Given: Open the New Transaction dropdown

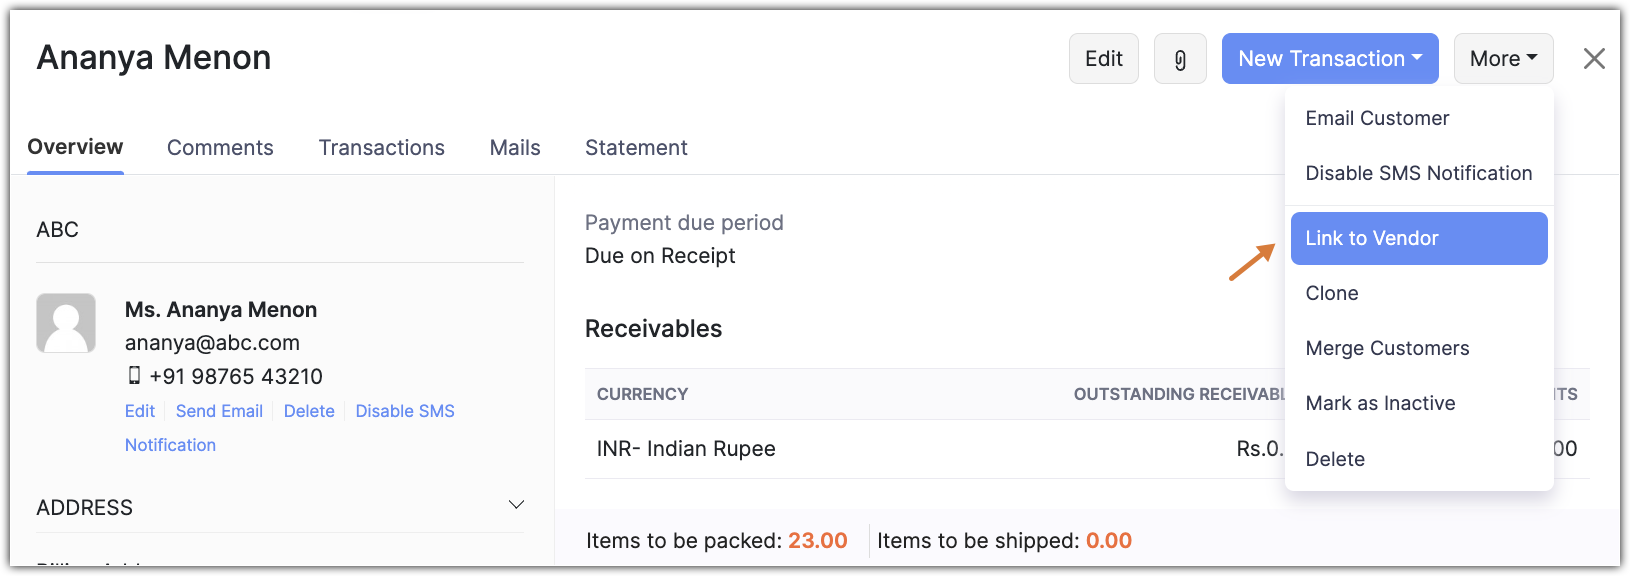Looking at the screenshot, I should pyautogui.click(x=1329, y=59).
